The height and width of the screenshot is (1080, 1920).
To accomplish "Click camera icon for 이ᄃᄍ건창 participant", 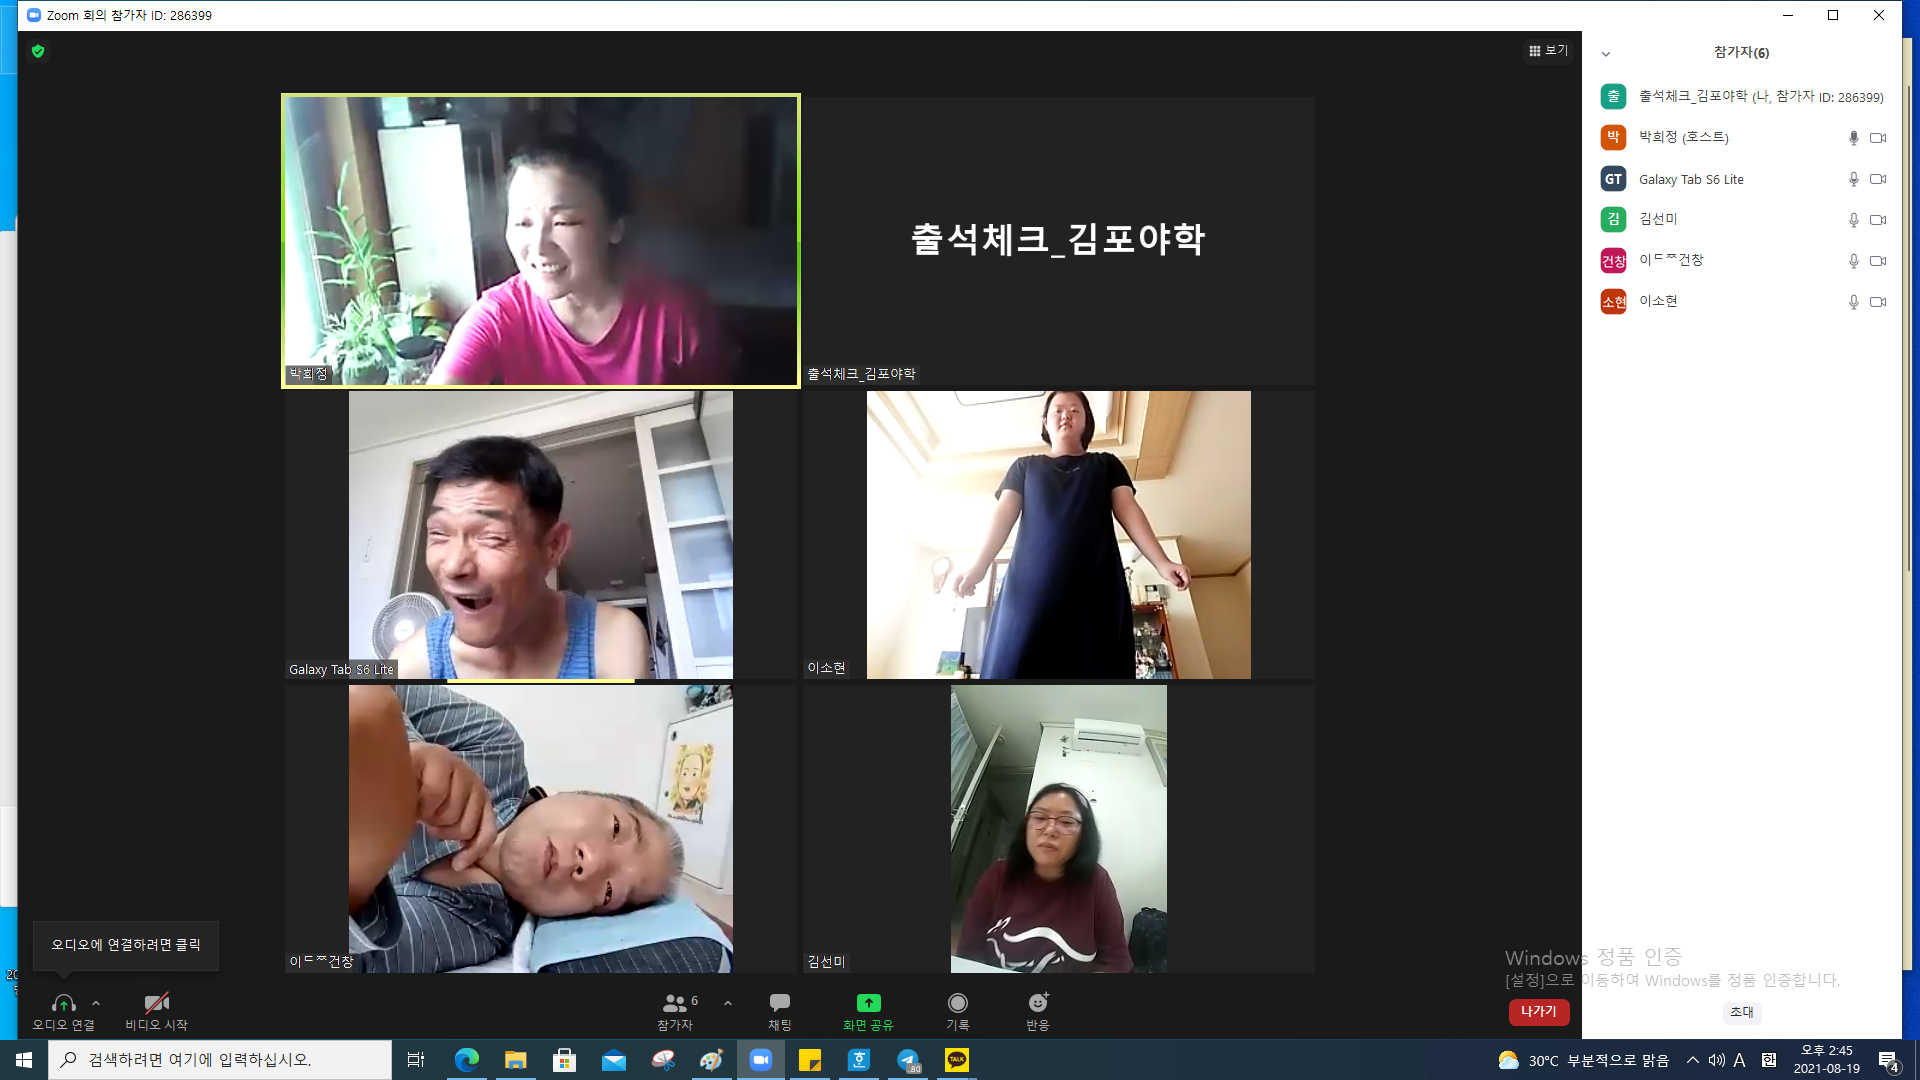I will pos(1878,261).
